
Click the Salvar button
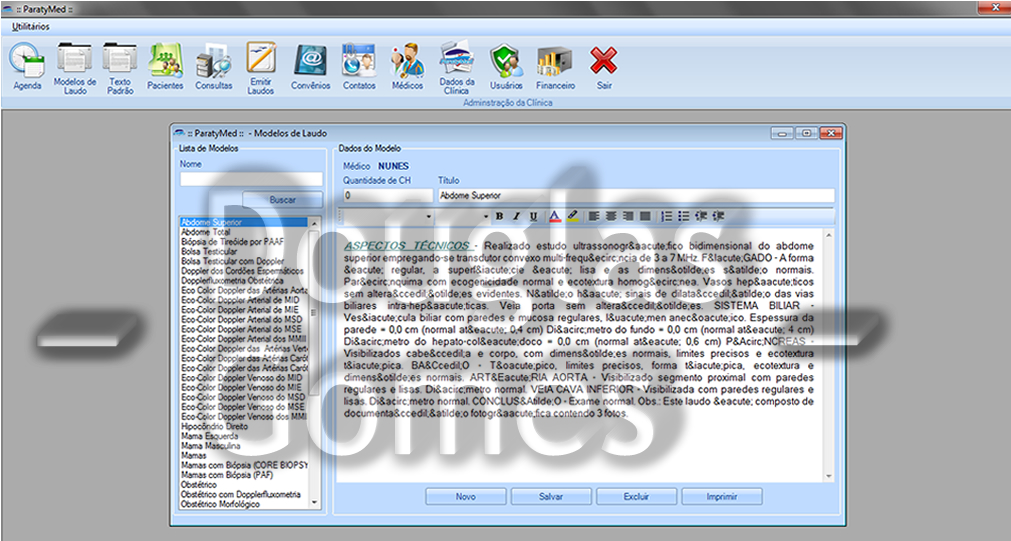[x=551, y=496]
